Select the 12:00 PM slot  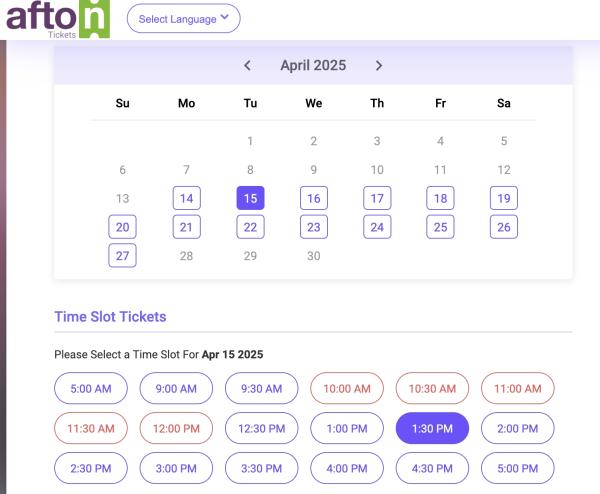[x=176, y=428]
